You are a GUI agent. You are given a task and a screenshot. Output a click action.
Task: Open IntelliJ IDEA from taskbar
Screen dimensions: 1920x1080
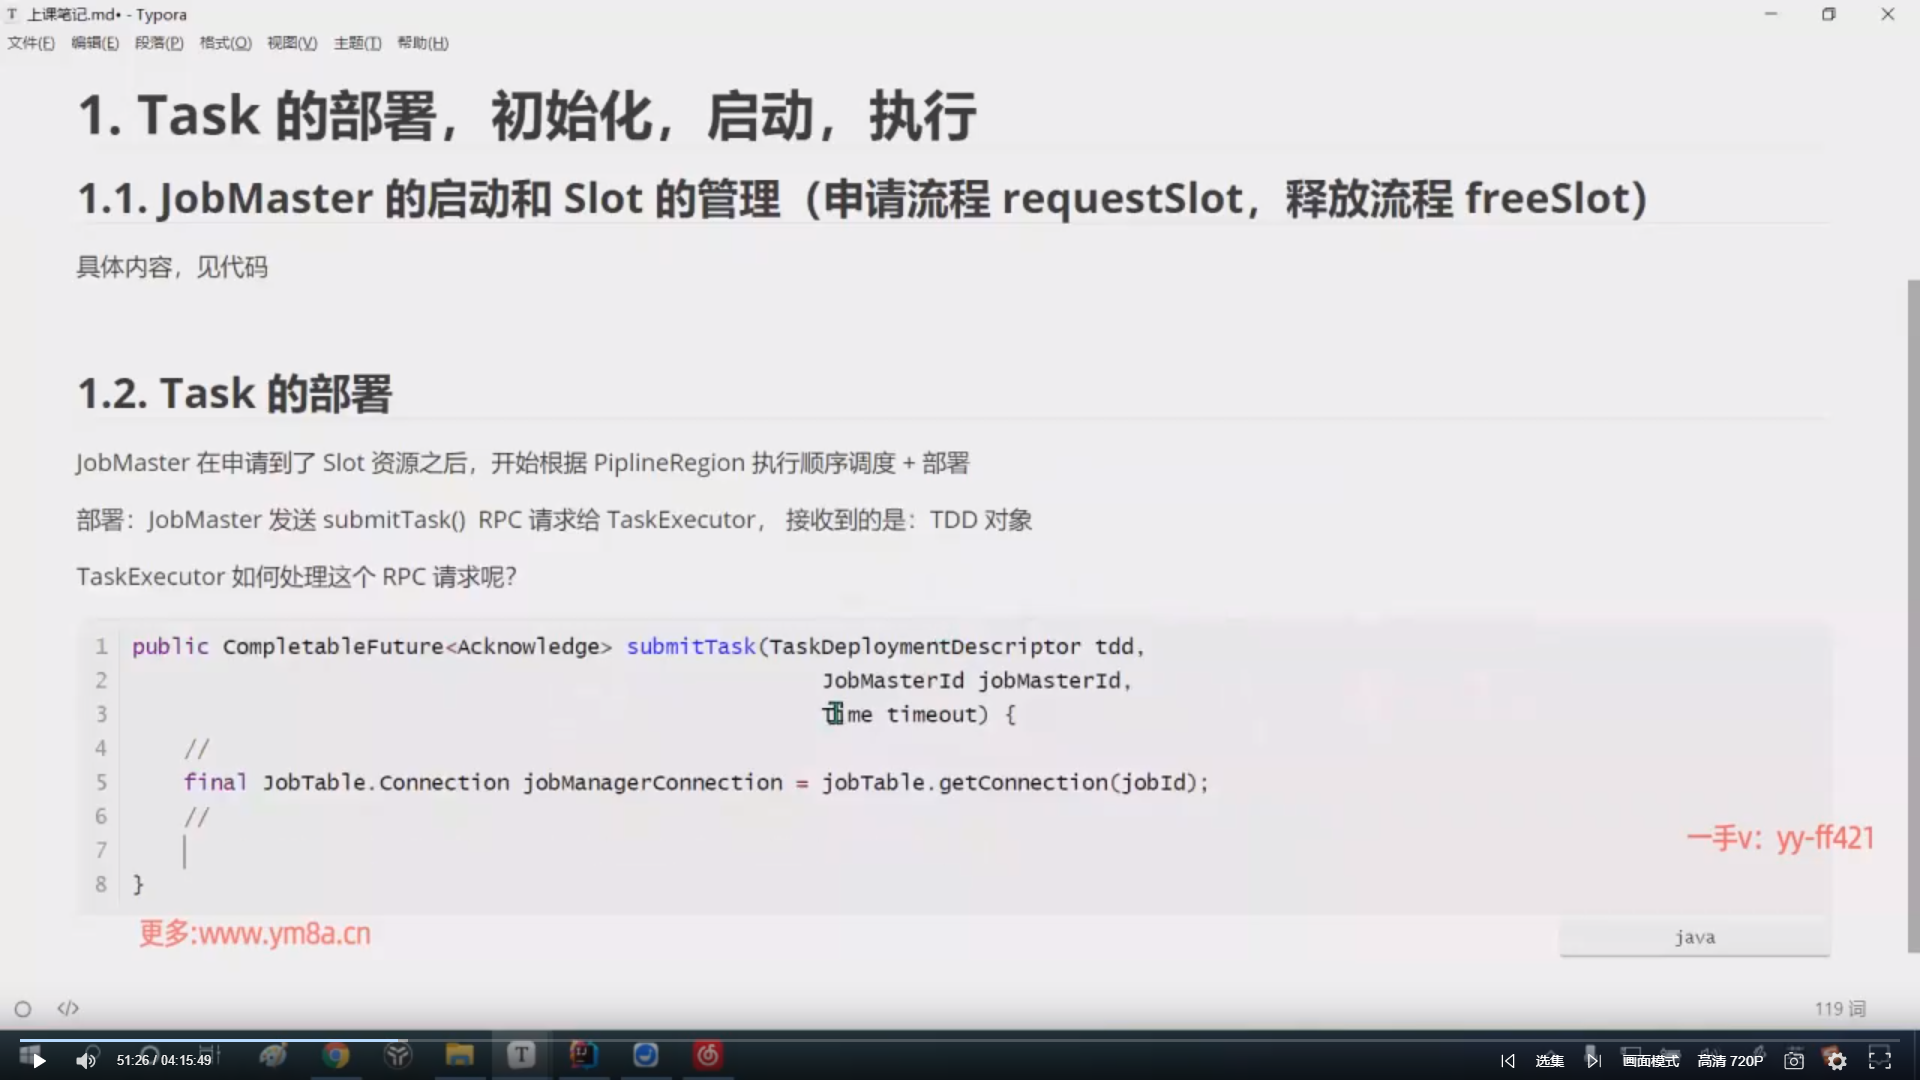tap(583, 1055)
